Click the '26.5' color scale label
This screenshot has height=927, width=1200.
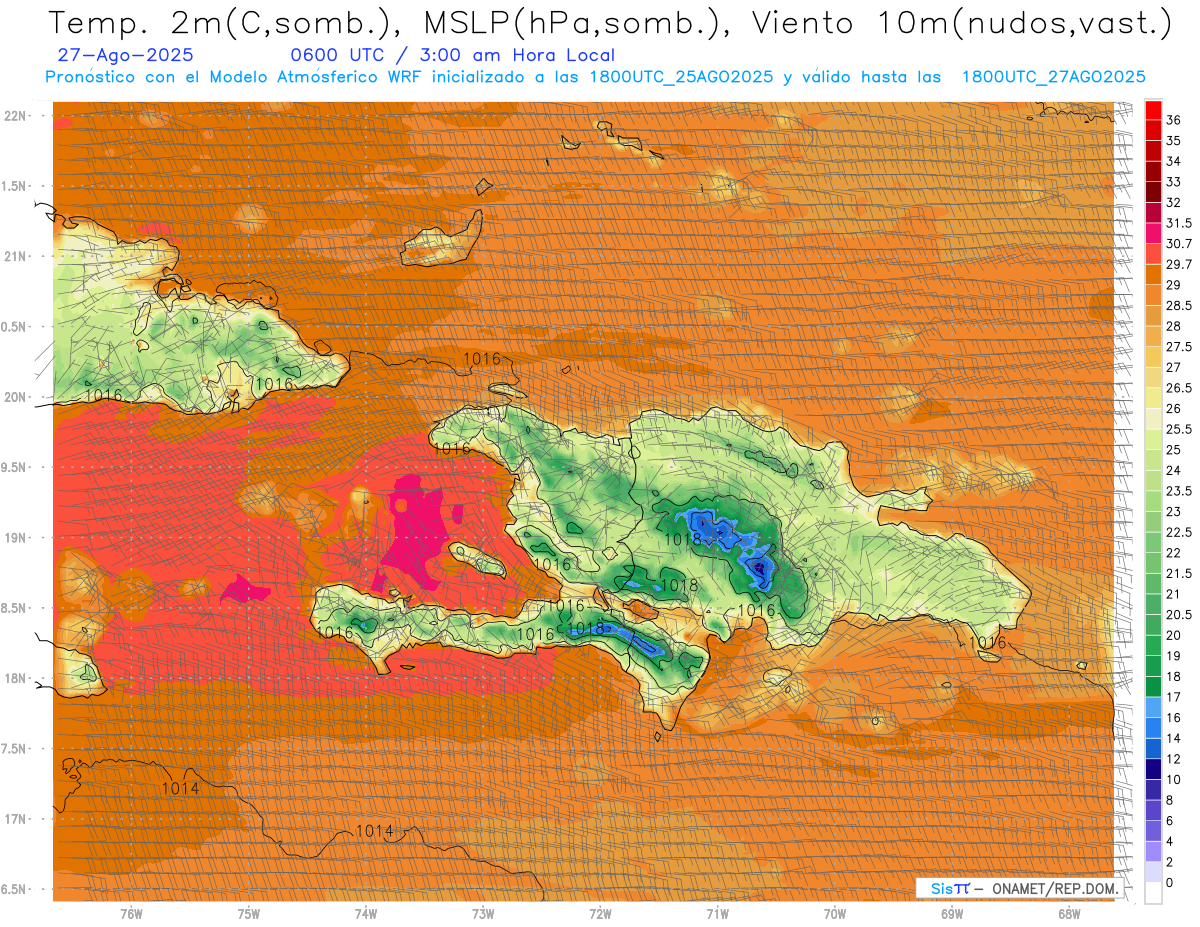[x=1179, y=388]
